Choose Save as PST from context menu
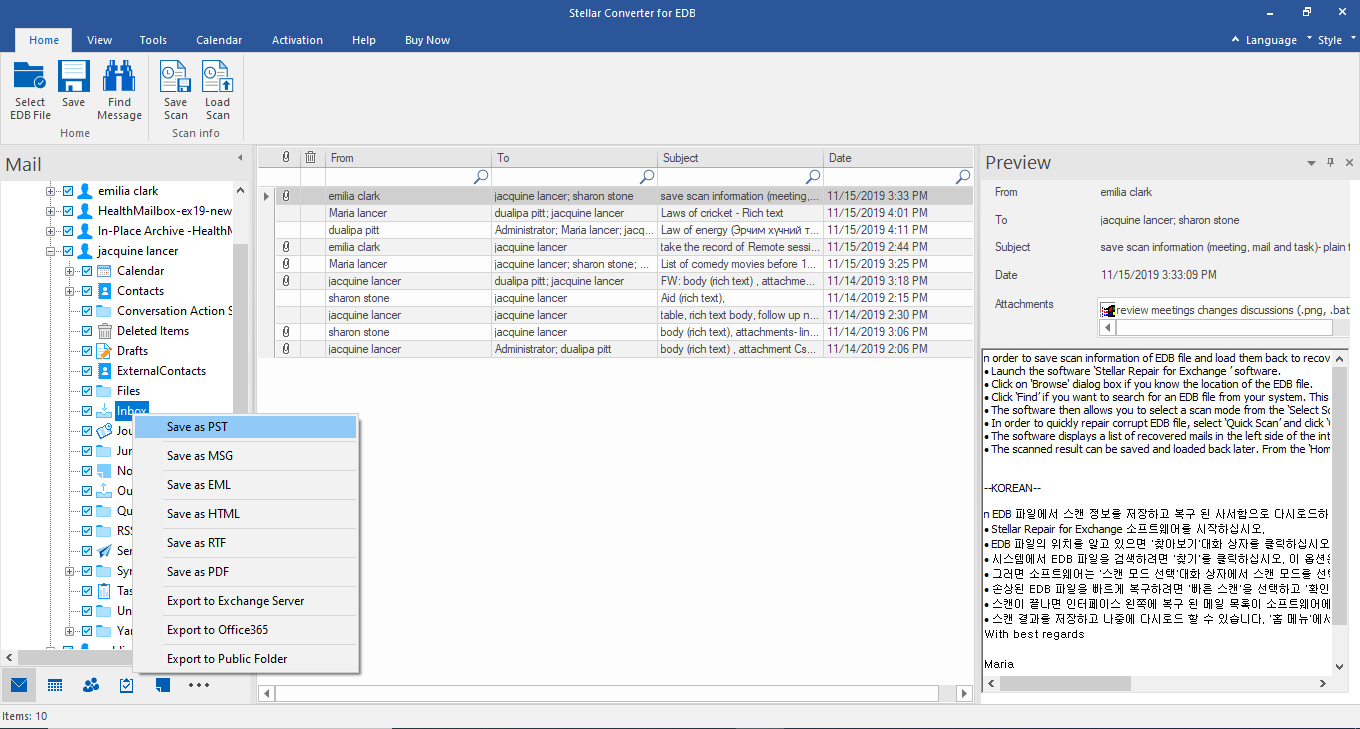The height and width of the screenshot is (729, 1360). (x=246, y=427)
